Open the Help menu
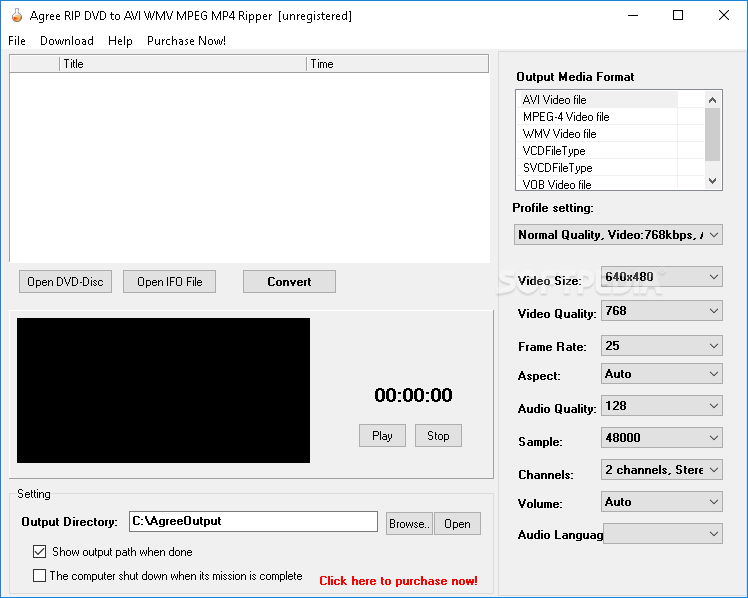The width and height of the screenshot is (748, 598). pyautogui.click(x=120, y=41)
